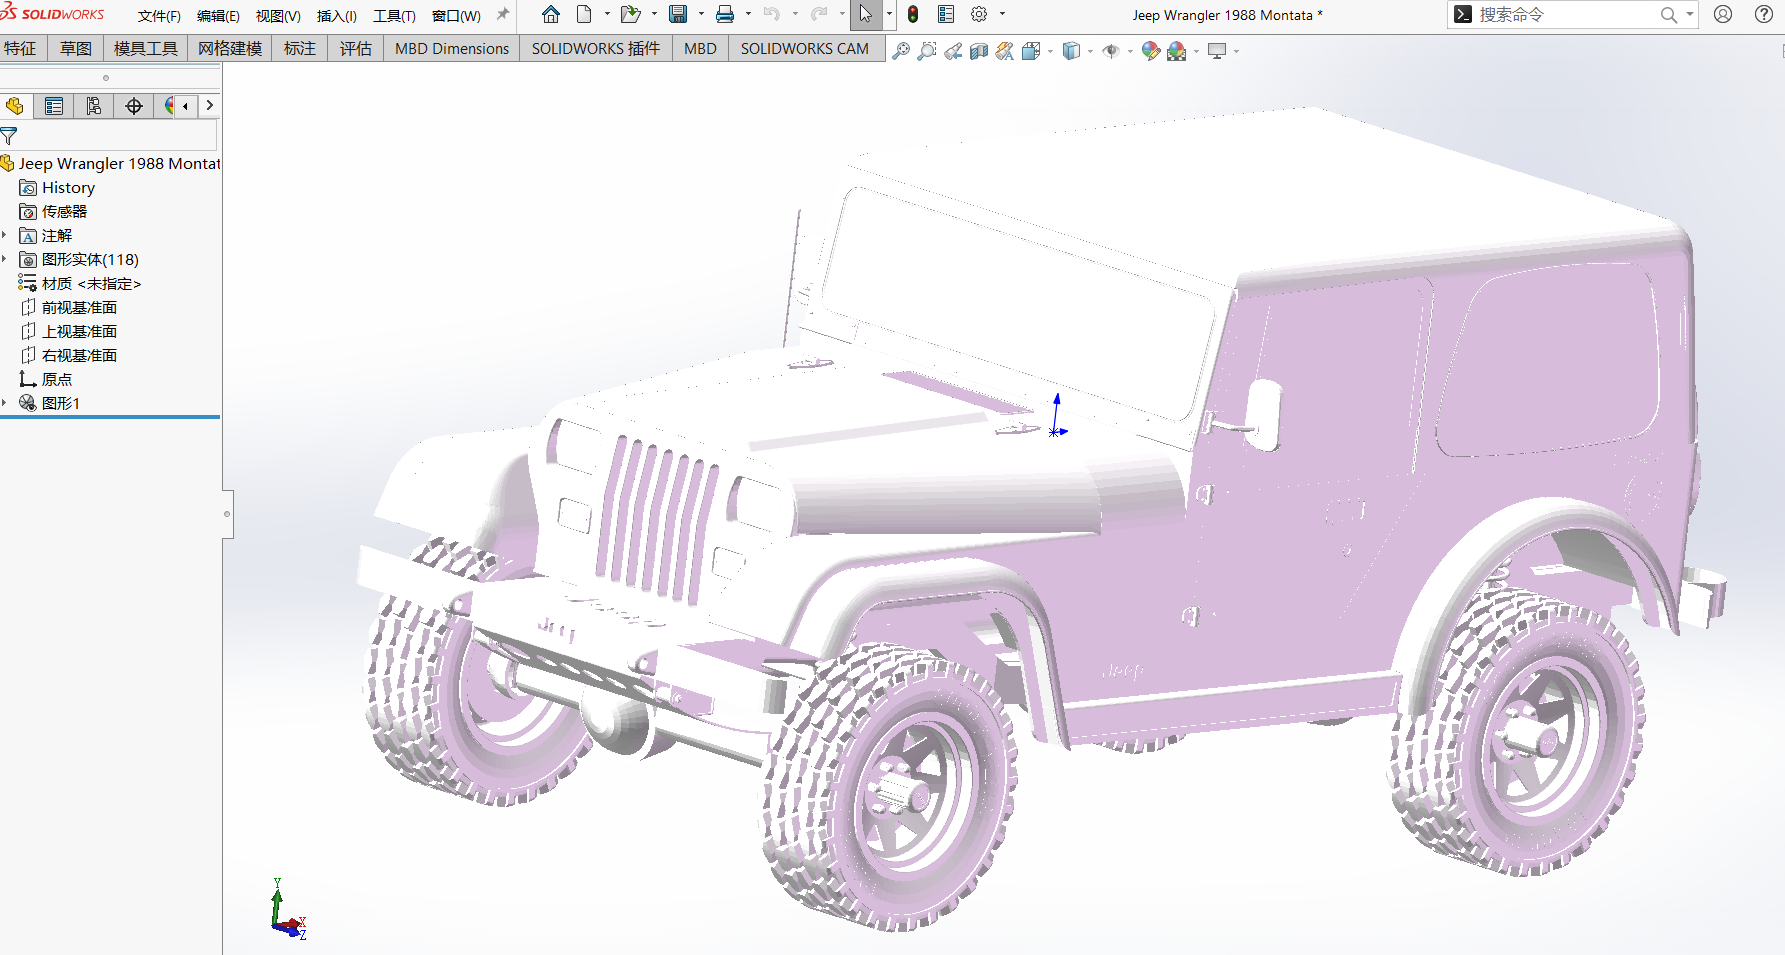This screenshot has height=955, width=1785.
Task: Open the 工具(T) menu
Action: (394, 16)
